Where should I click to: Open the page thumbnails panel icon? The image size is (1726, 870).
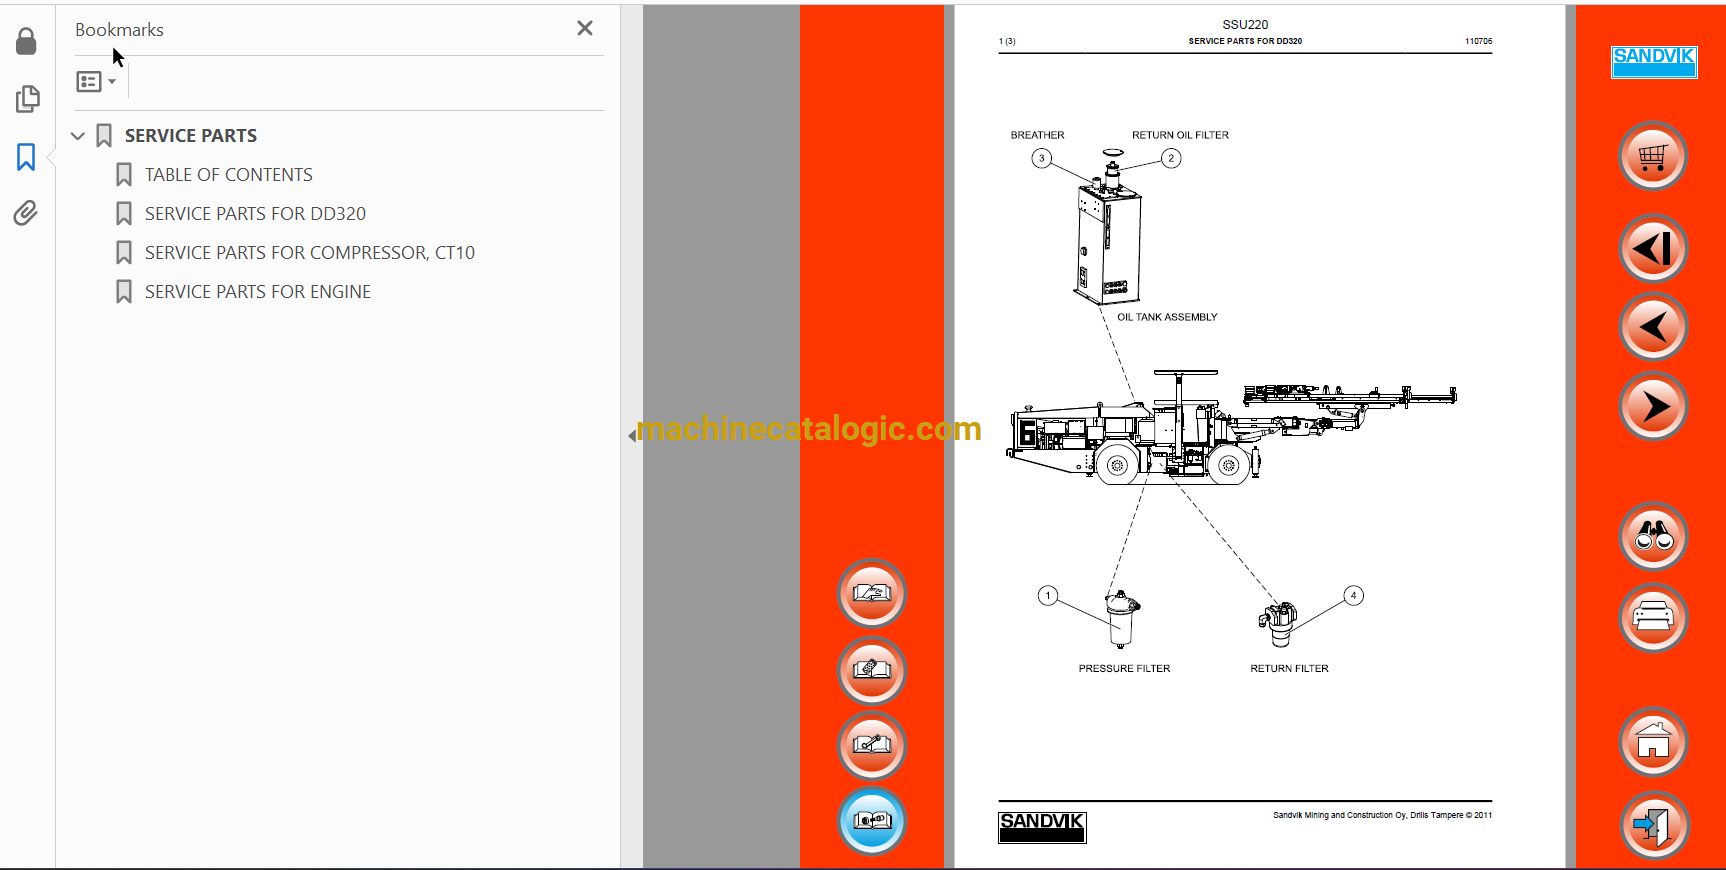(27, 99)
